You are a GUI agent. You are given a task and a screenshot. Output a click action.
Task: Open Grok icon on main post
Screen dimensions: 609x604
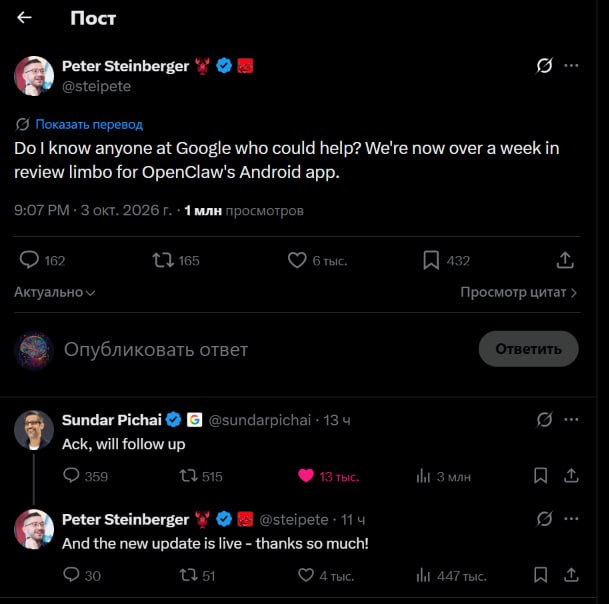pyautogui.click(x=544, y=66)
